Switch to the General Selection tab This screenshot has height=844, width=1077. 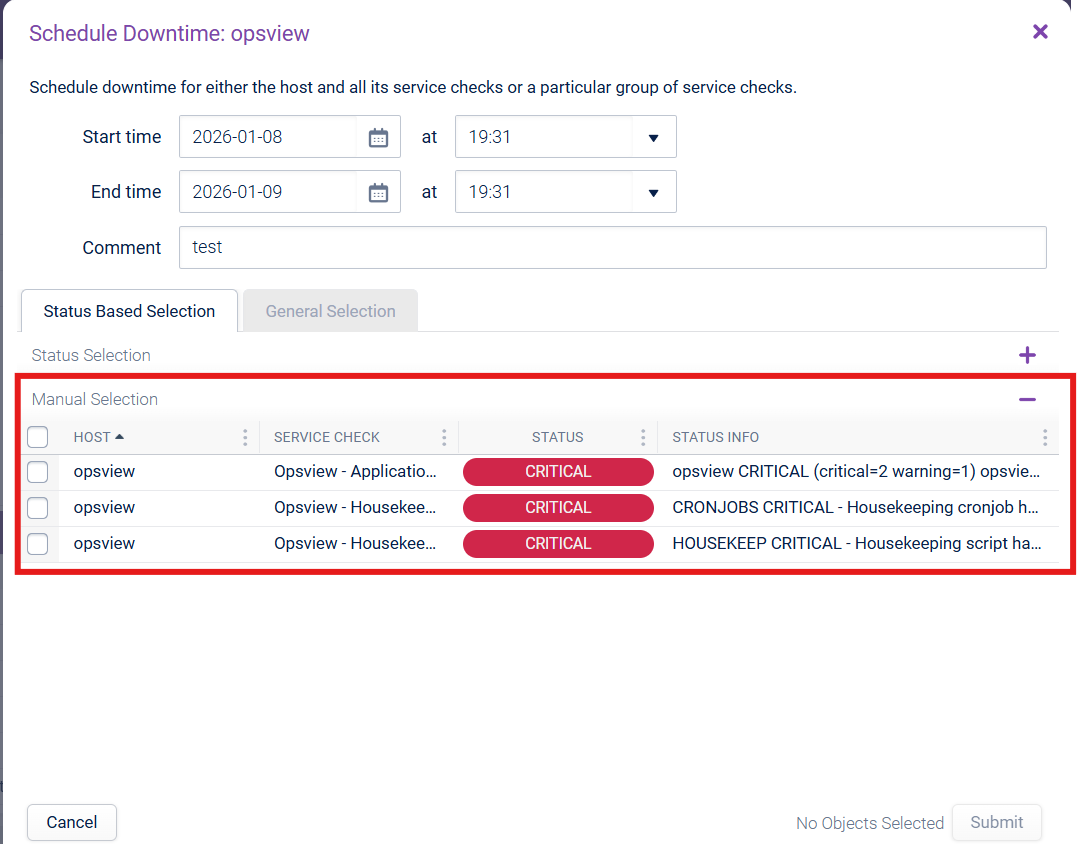point(330,311)
